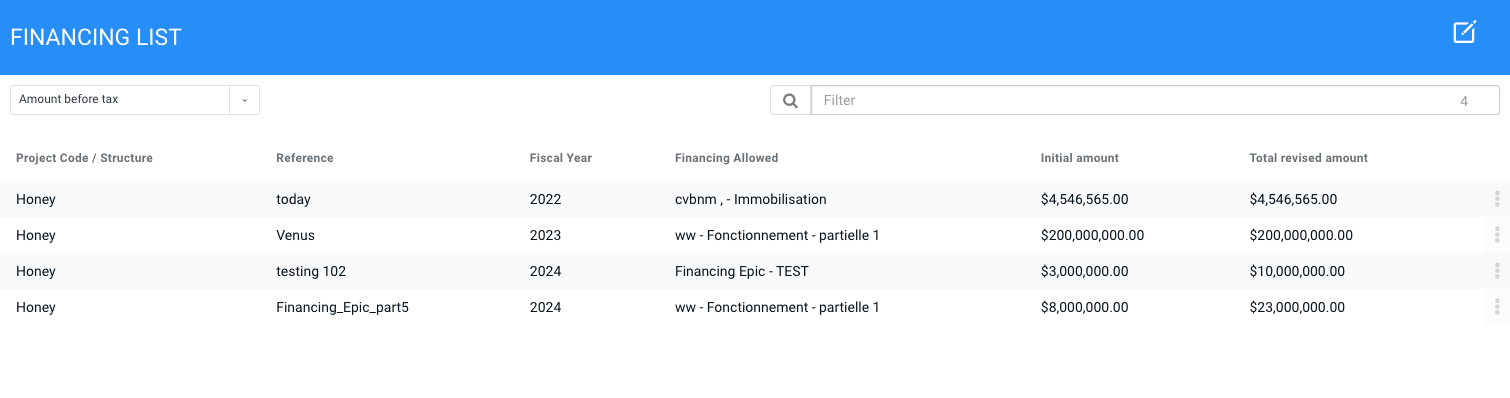Click 'Financing Epic - TEST' cell
The image size is (1510, 398).
(742, 271)
